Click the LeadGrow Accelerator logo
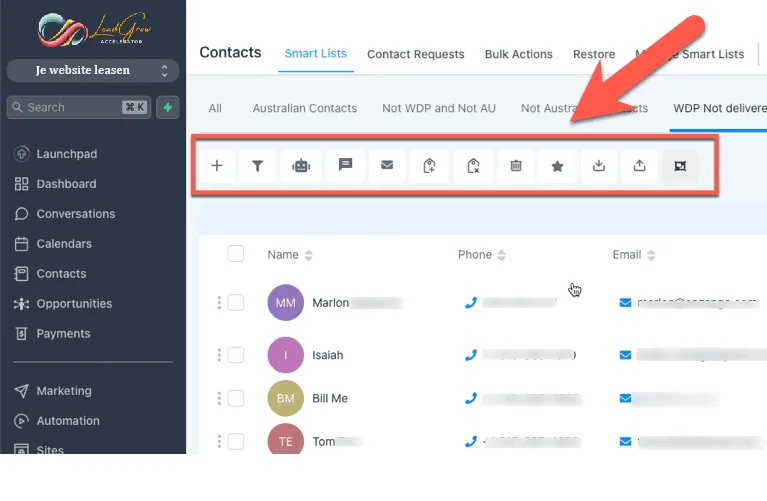Image resolution: width=767 pixels, height=501 pixels. pyautogui.click(x=94, y=29)
